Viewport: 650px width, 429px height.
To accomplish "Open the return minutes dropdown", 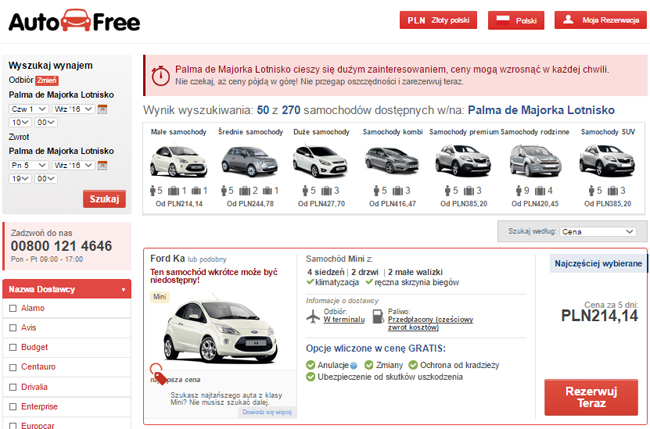I will pos(46,179).
